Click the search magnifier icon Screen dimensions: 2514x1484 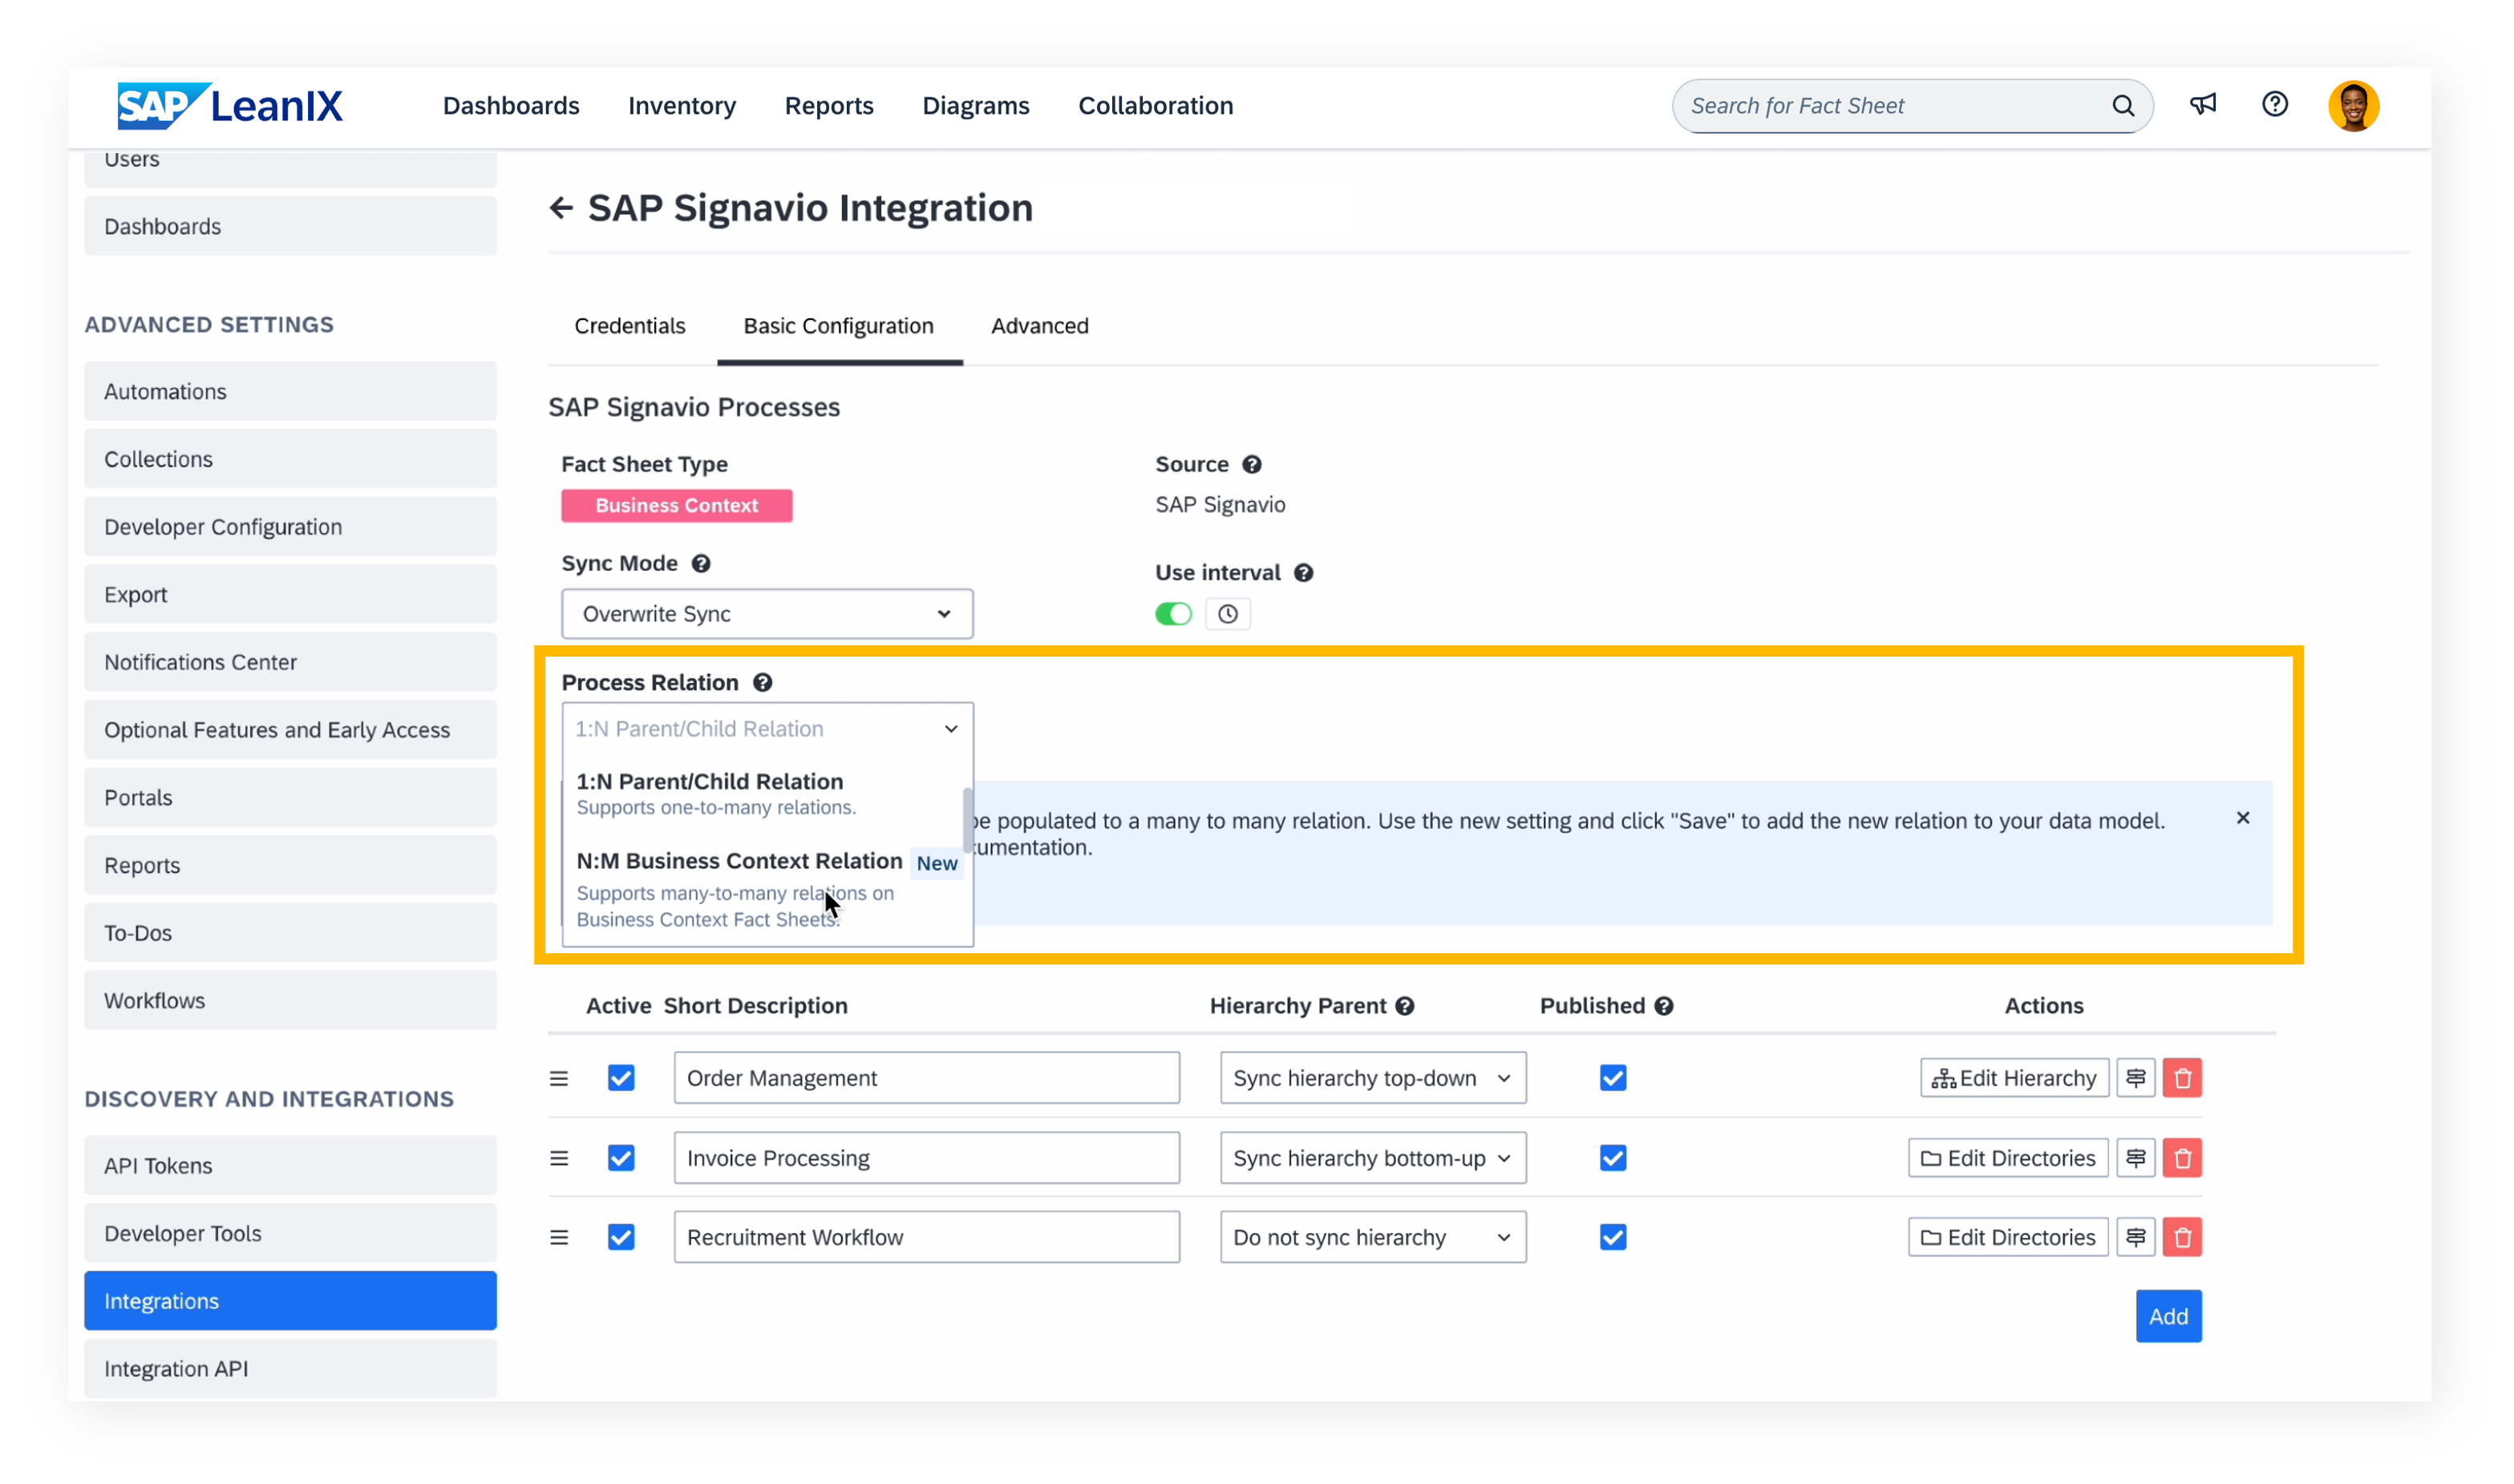[2122, 106]
